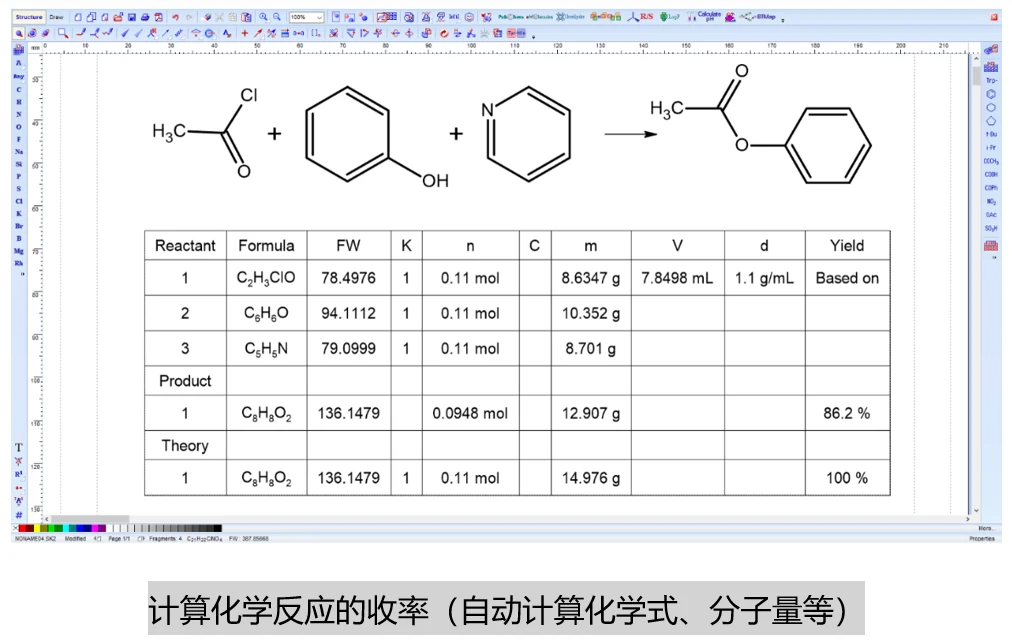The height and width of the screenshot is (643, 1012).
Task: Click the Redo arrow icon
Action: 189,17
